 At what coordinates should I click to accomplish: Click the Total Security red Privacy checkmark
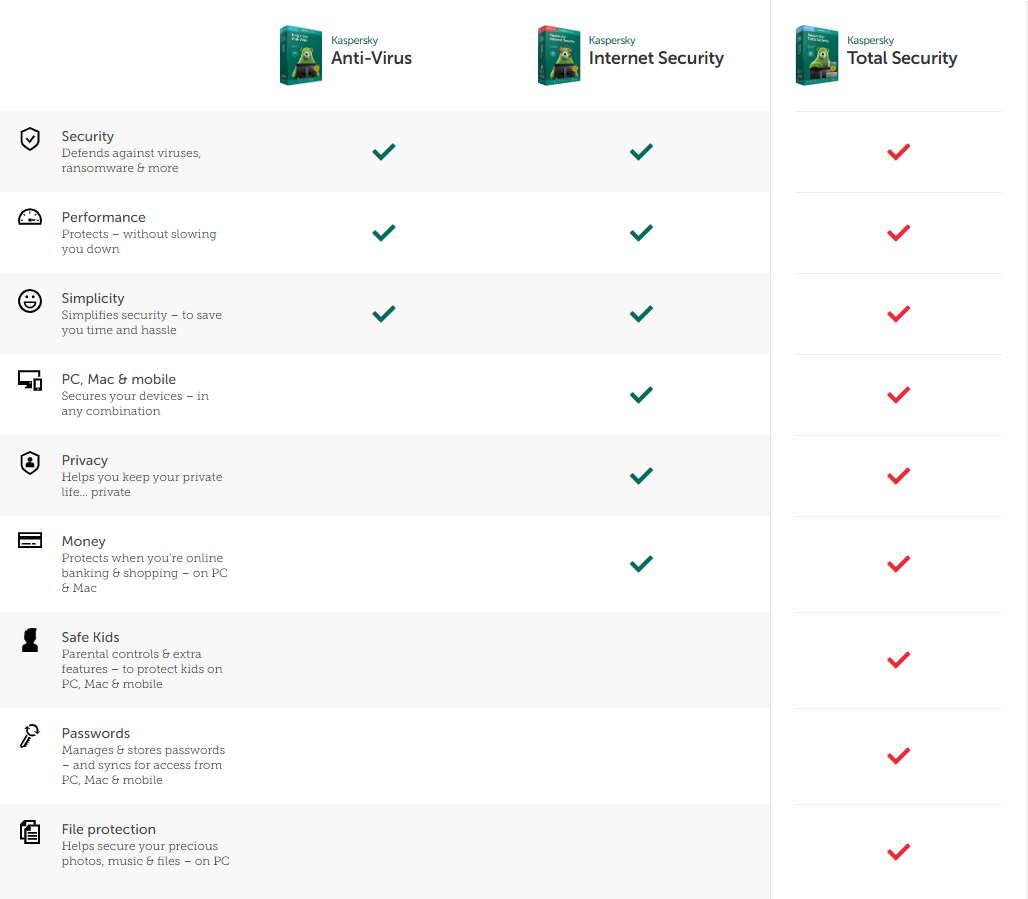coord(898,475)
